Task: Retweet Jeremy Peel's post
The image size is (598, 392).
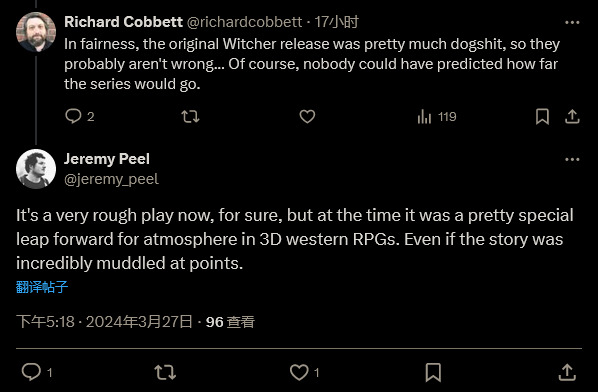Action: [165, 372]
